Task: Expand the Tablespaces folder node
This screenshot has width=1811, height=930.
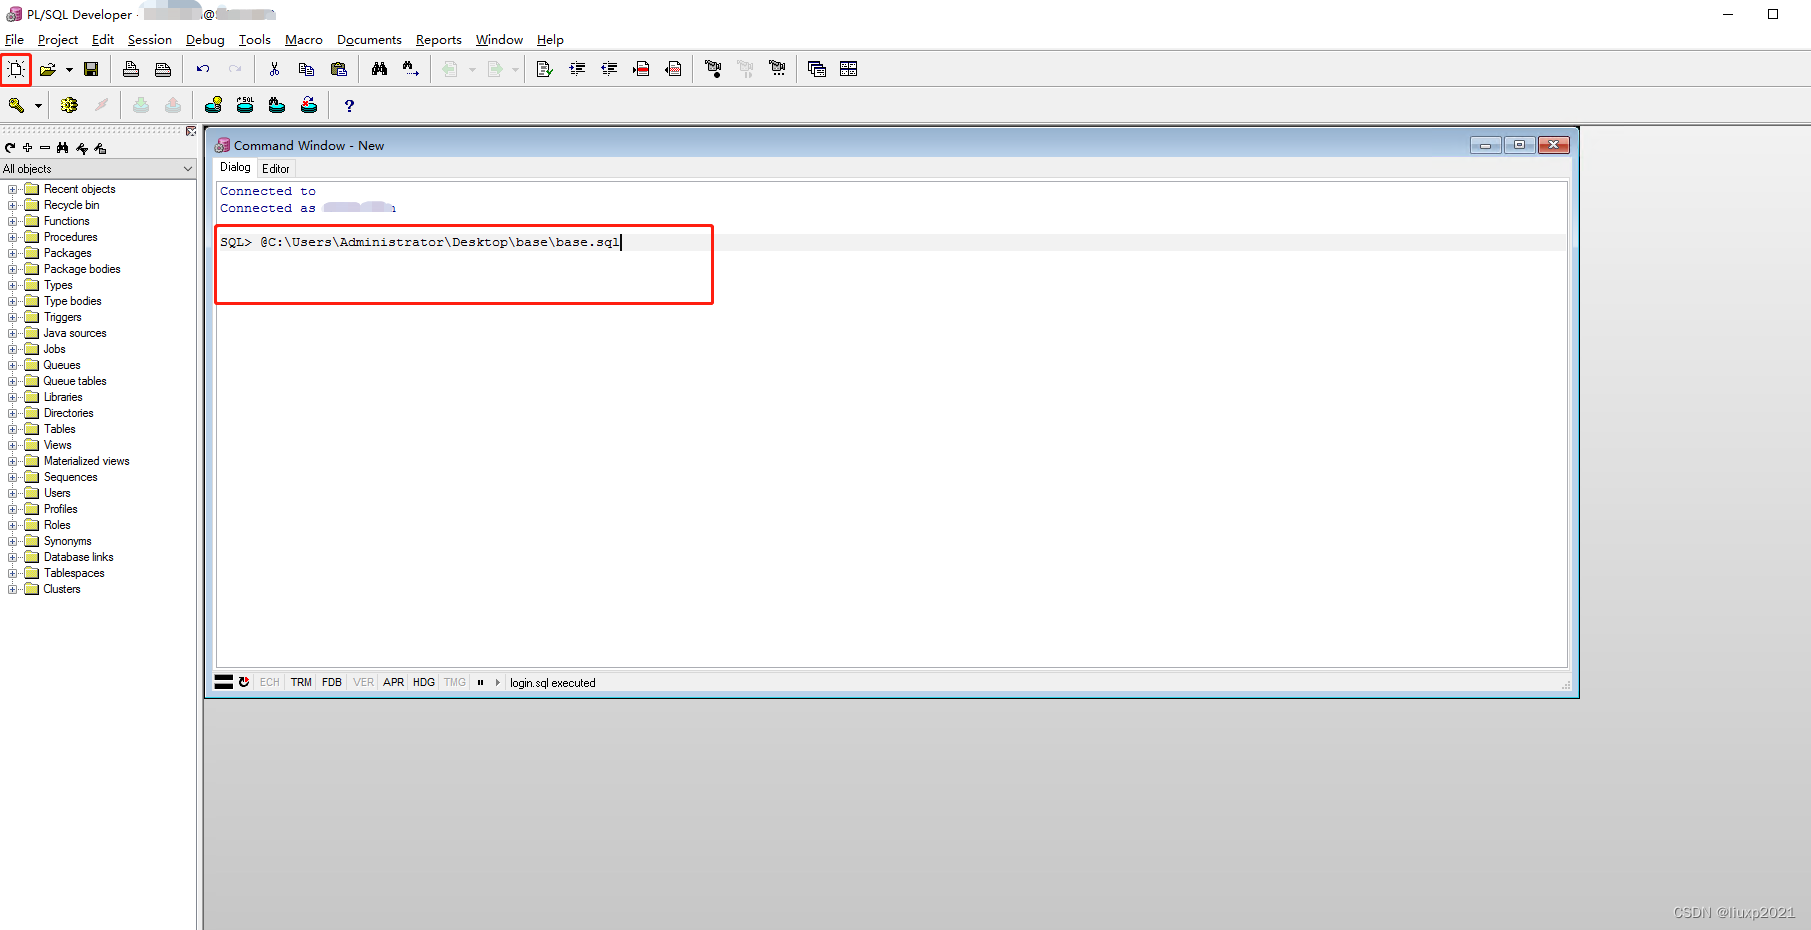Action: pos(12,573)
